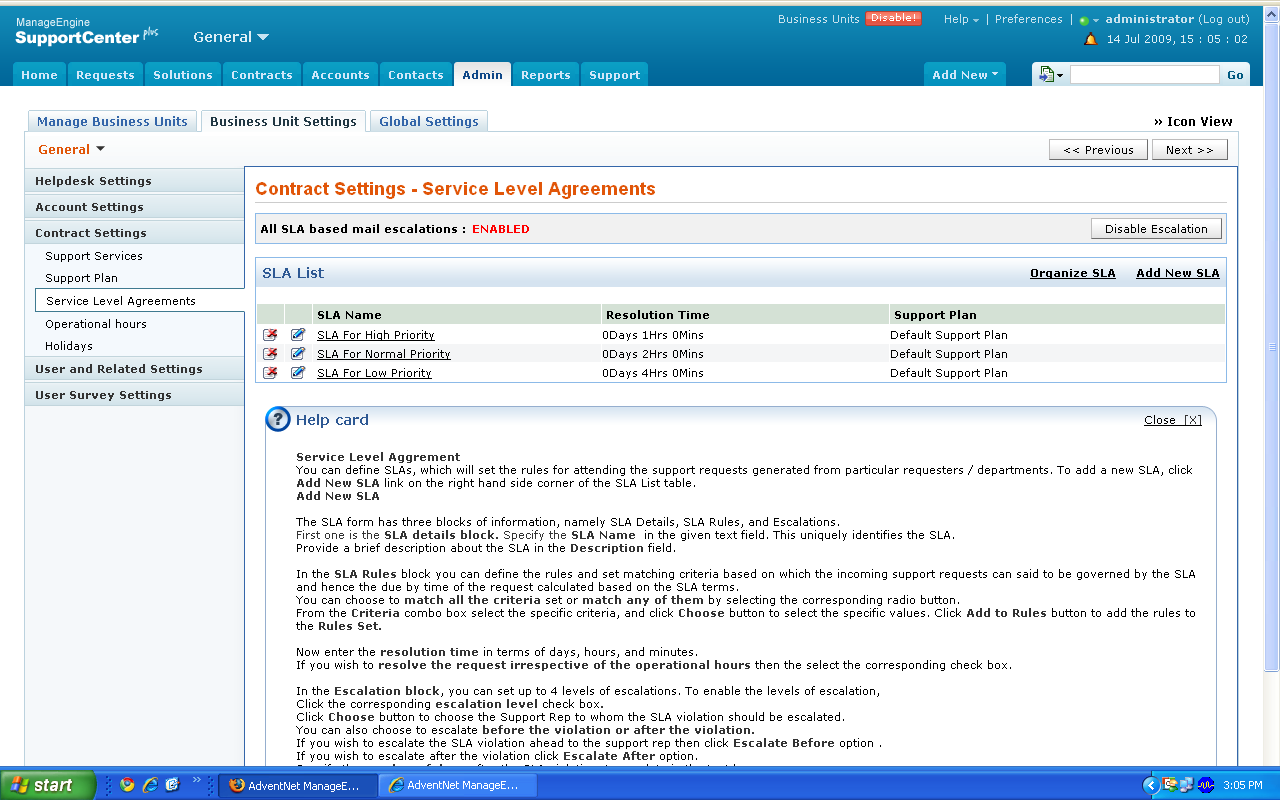Click the third Quick Launch icon next to Internet Explorer
Screen dimensions: 1280x800
[172, 785]
